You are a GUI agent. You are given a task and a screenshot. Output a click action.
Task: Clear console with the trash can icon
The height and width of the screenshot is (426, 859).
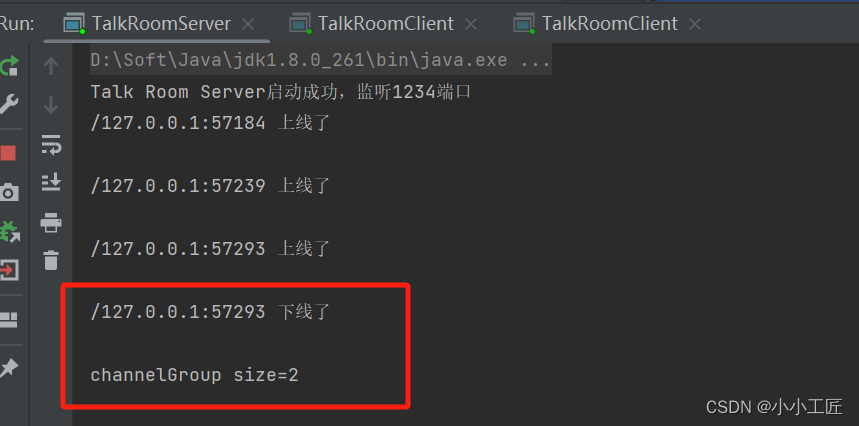51,260
